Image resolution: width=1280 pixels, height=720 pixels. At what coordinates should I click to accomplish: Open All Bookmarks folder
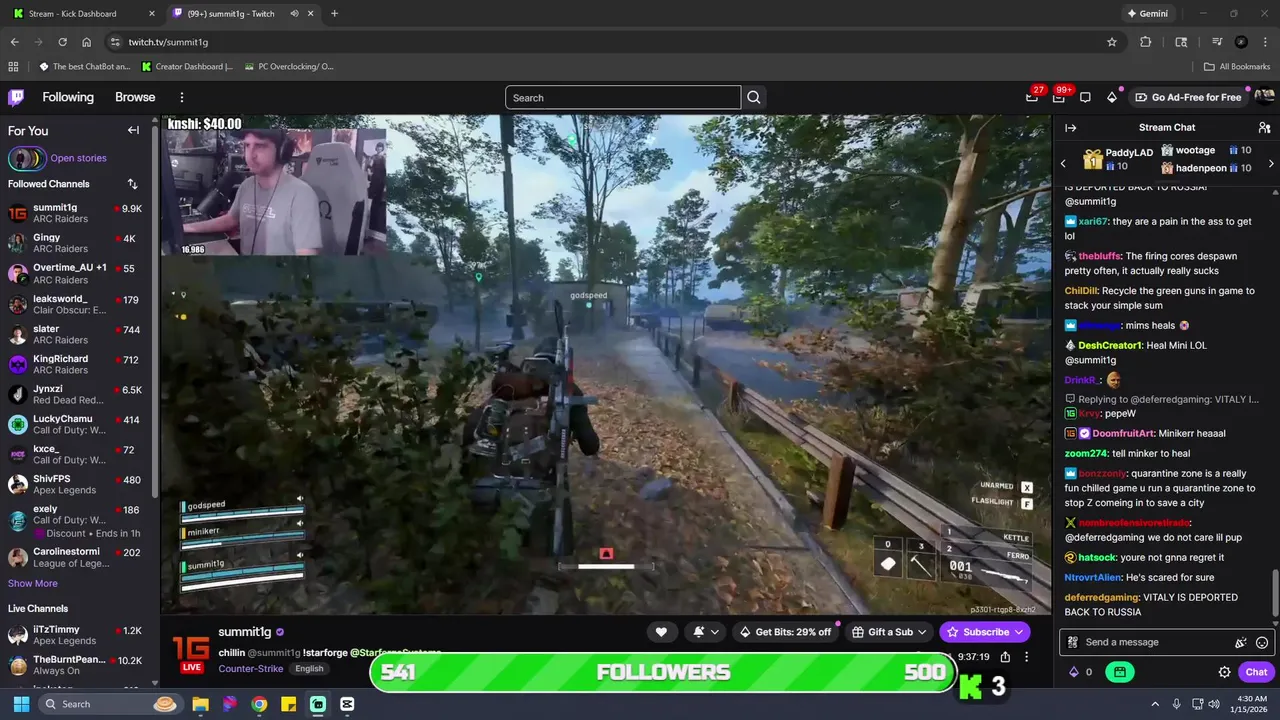click(1237, 67)
